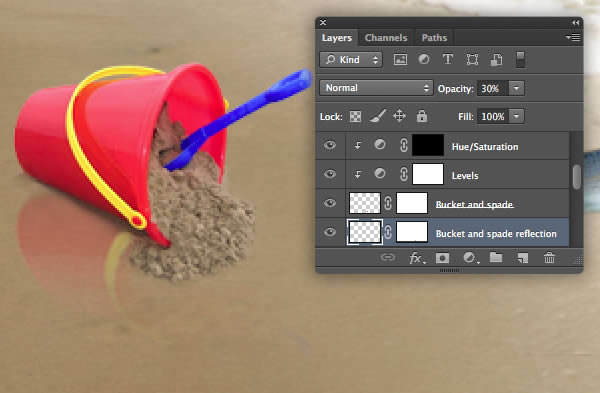Viewport: 600px width, 393px height.
Task: Open the Layers panel options menu
Action: click(573, 37)
